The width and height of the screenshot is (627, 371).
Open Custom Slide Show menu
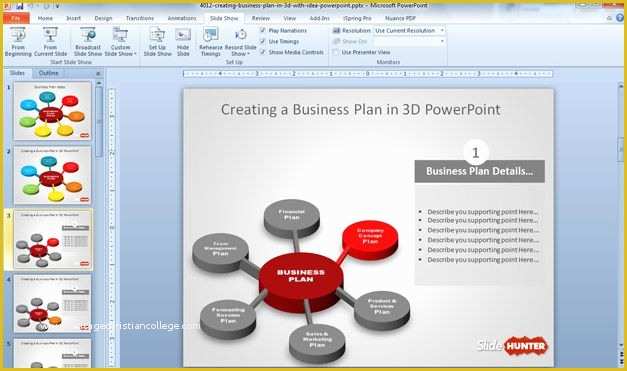point(120,42)
